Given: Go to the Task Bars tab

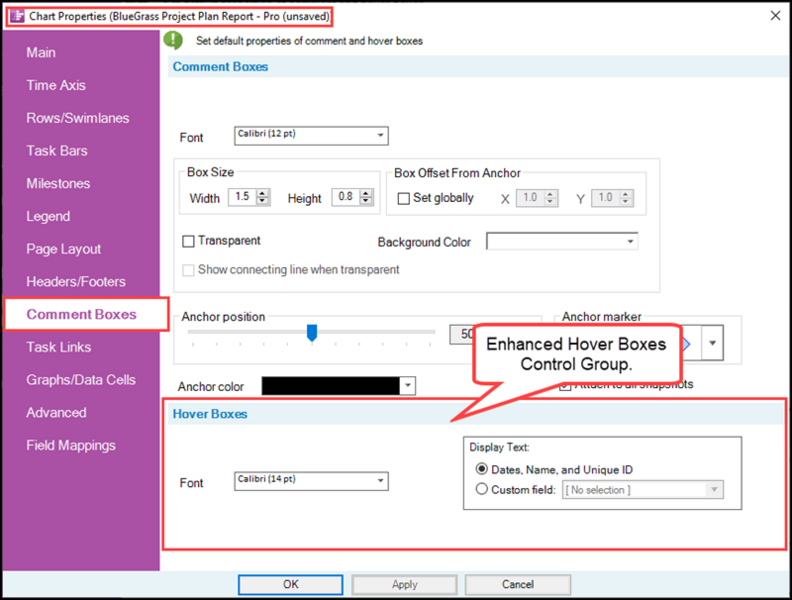Looking at the screenshot, I should [x=57, y=151].
